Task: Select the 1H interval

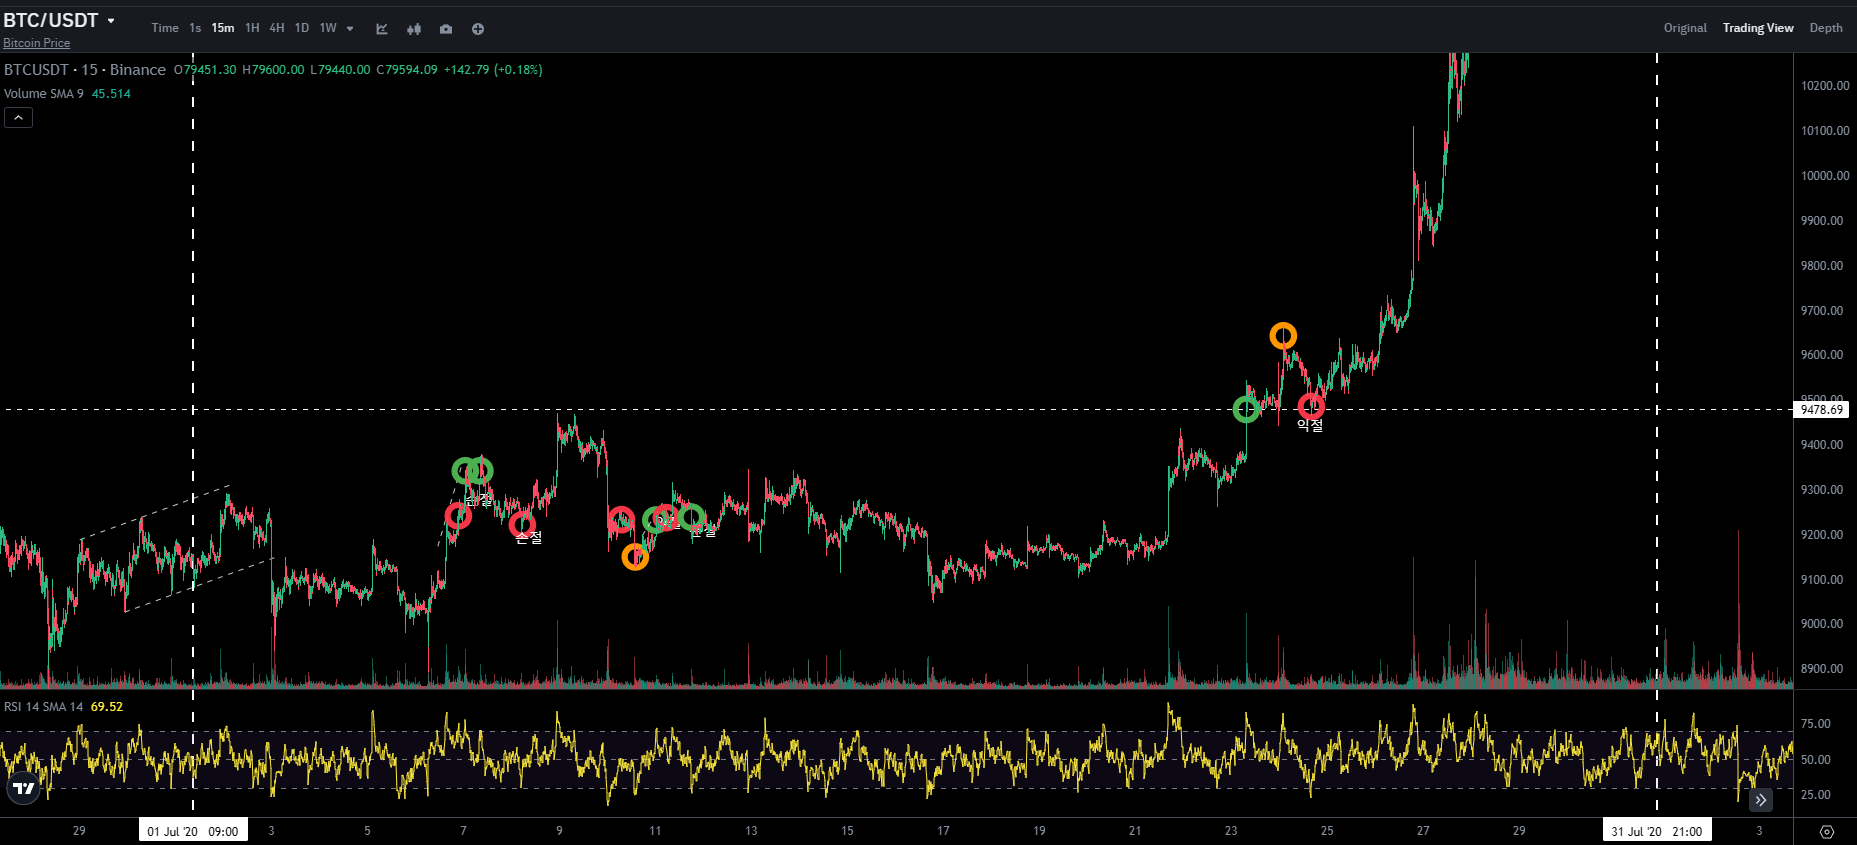Action: (x=252, y=28)
